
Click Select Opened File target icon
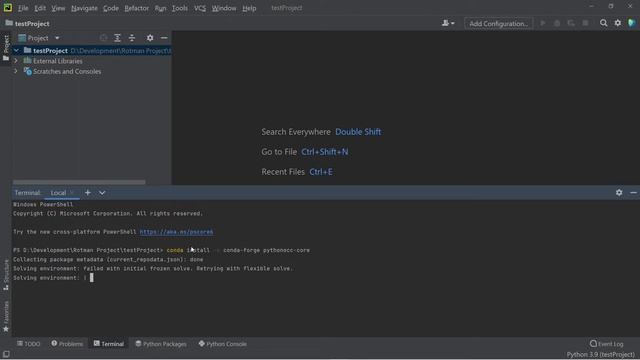[x=103, y=38]
